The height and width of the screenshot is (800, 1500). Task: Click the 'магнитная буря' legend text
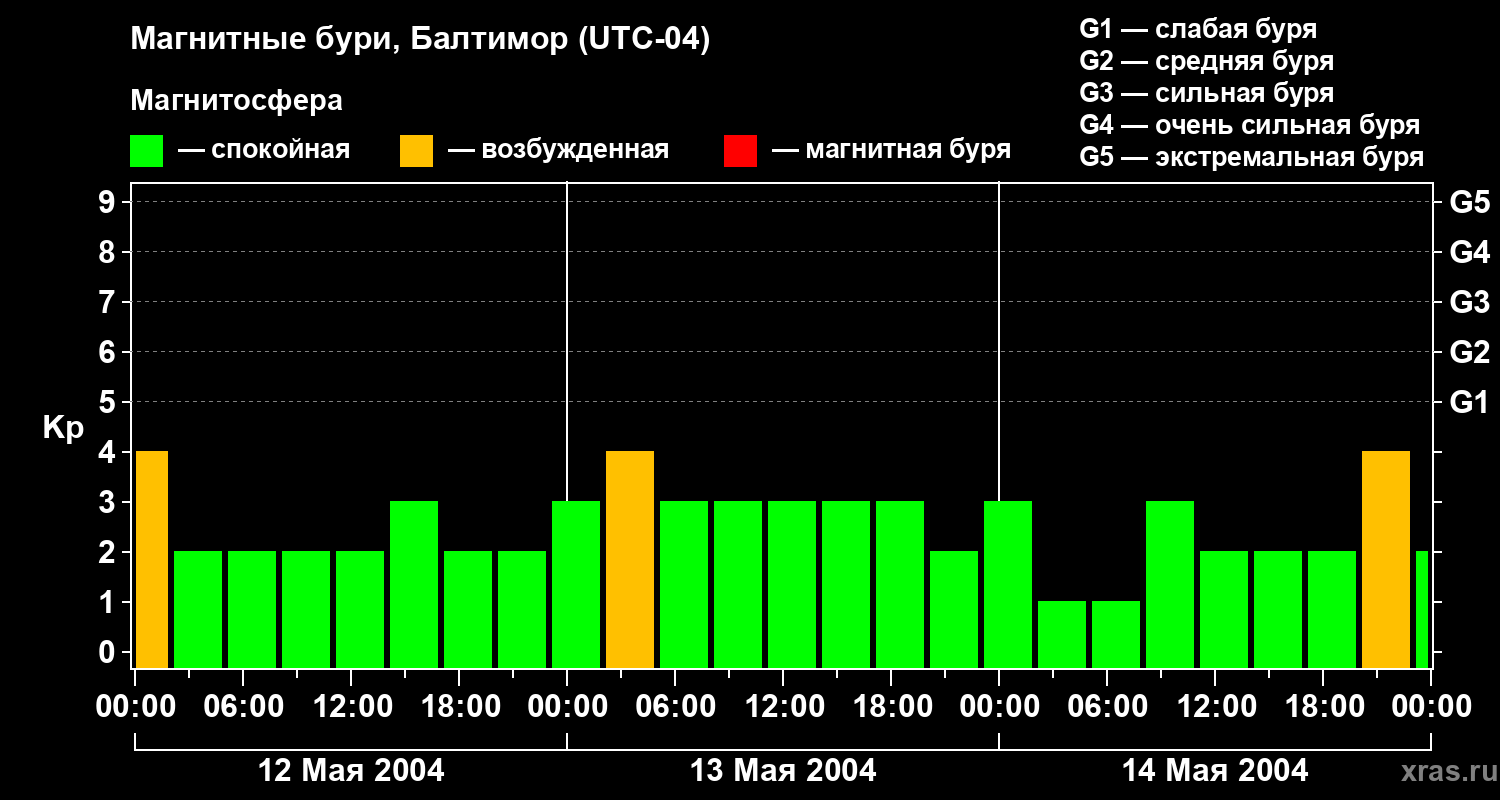tap(908, 151)
